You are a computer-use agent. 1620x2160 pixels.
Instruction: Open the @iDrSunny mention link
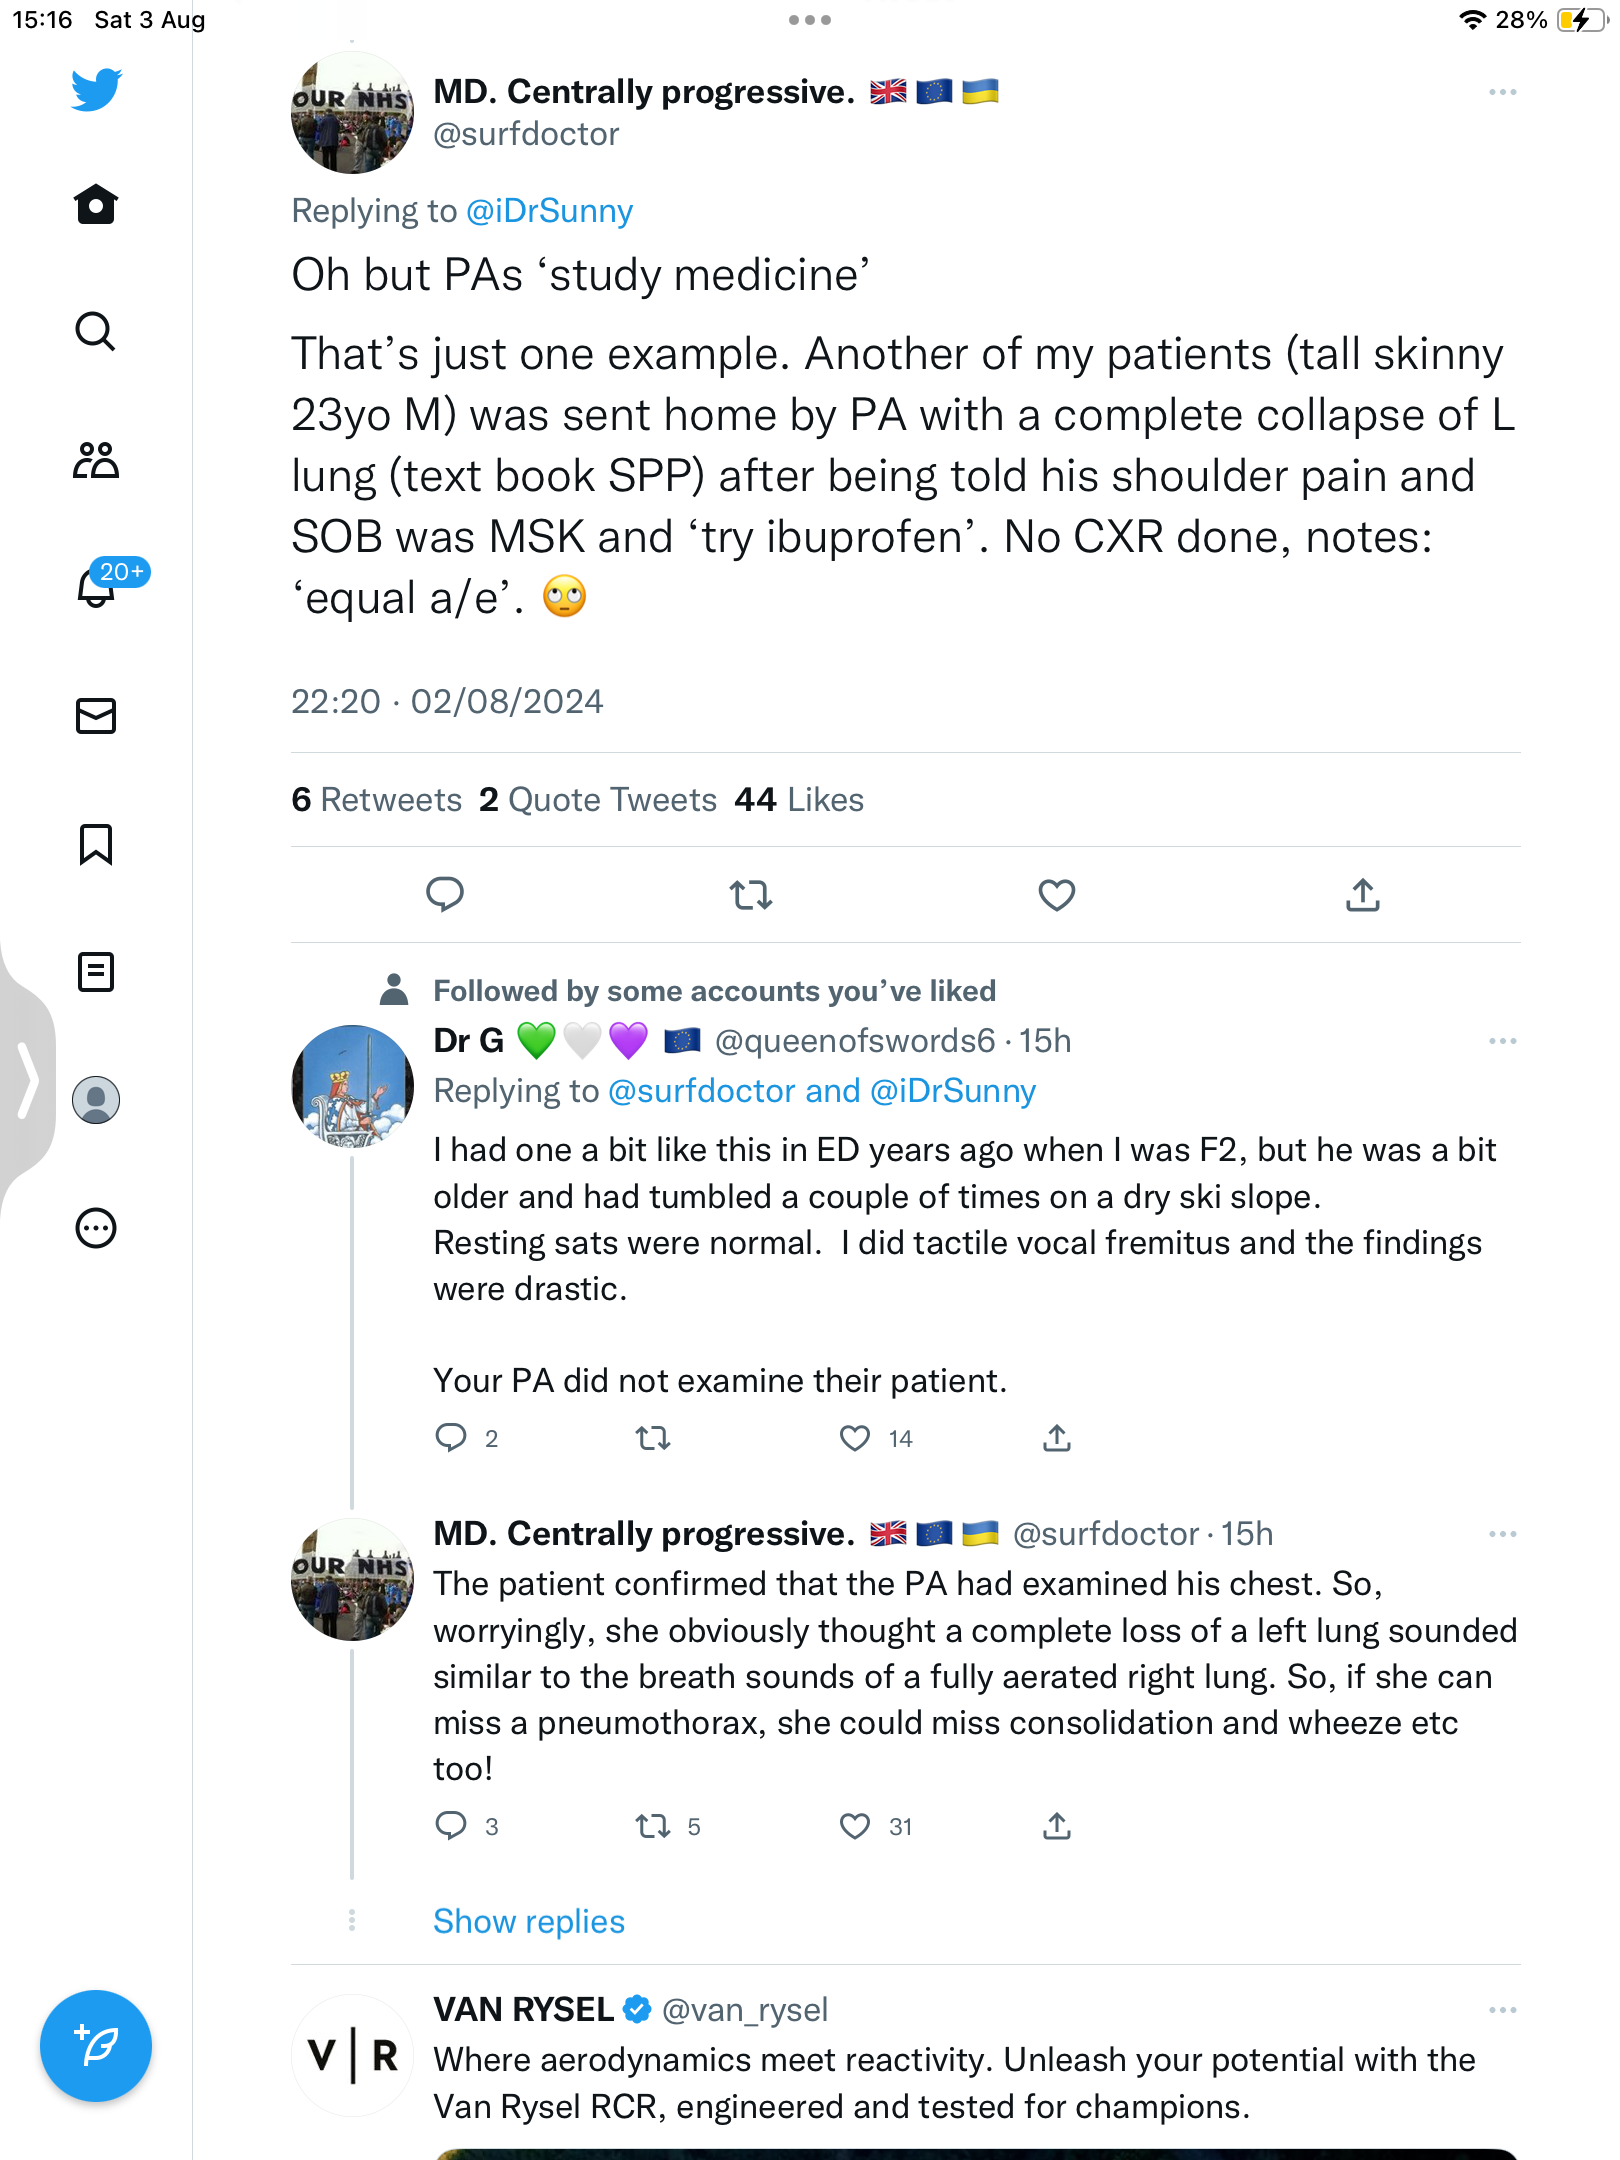[550, 211]
